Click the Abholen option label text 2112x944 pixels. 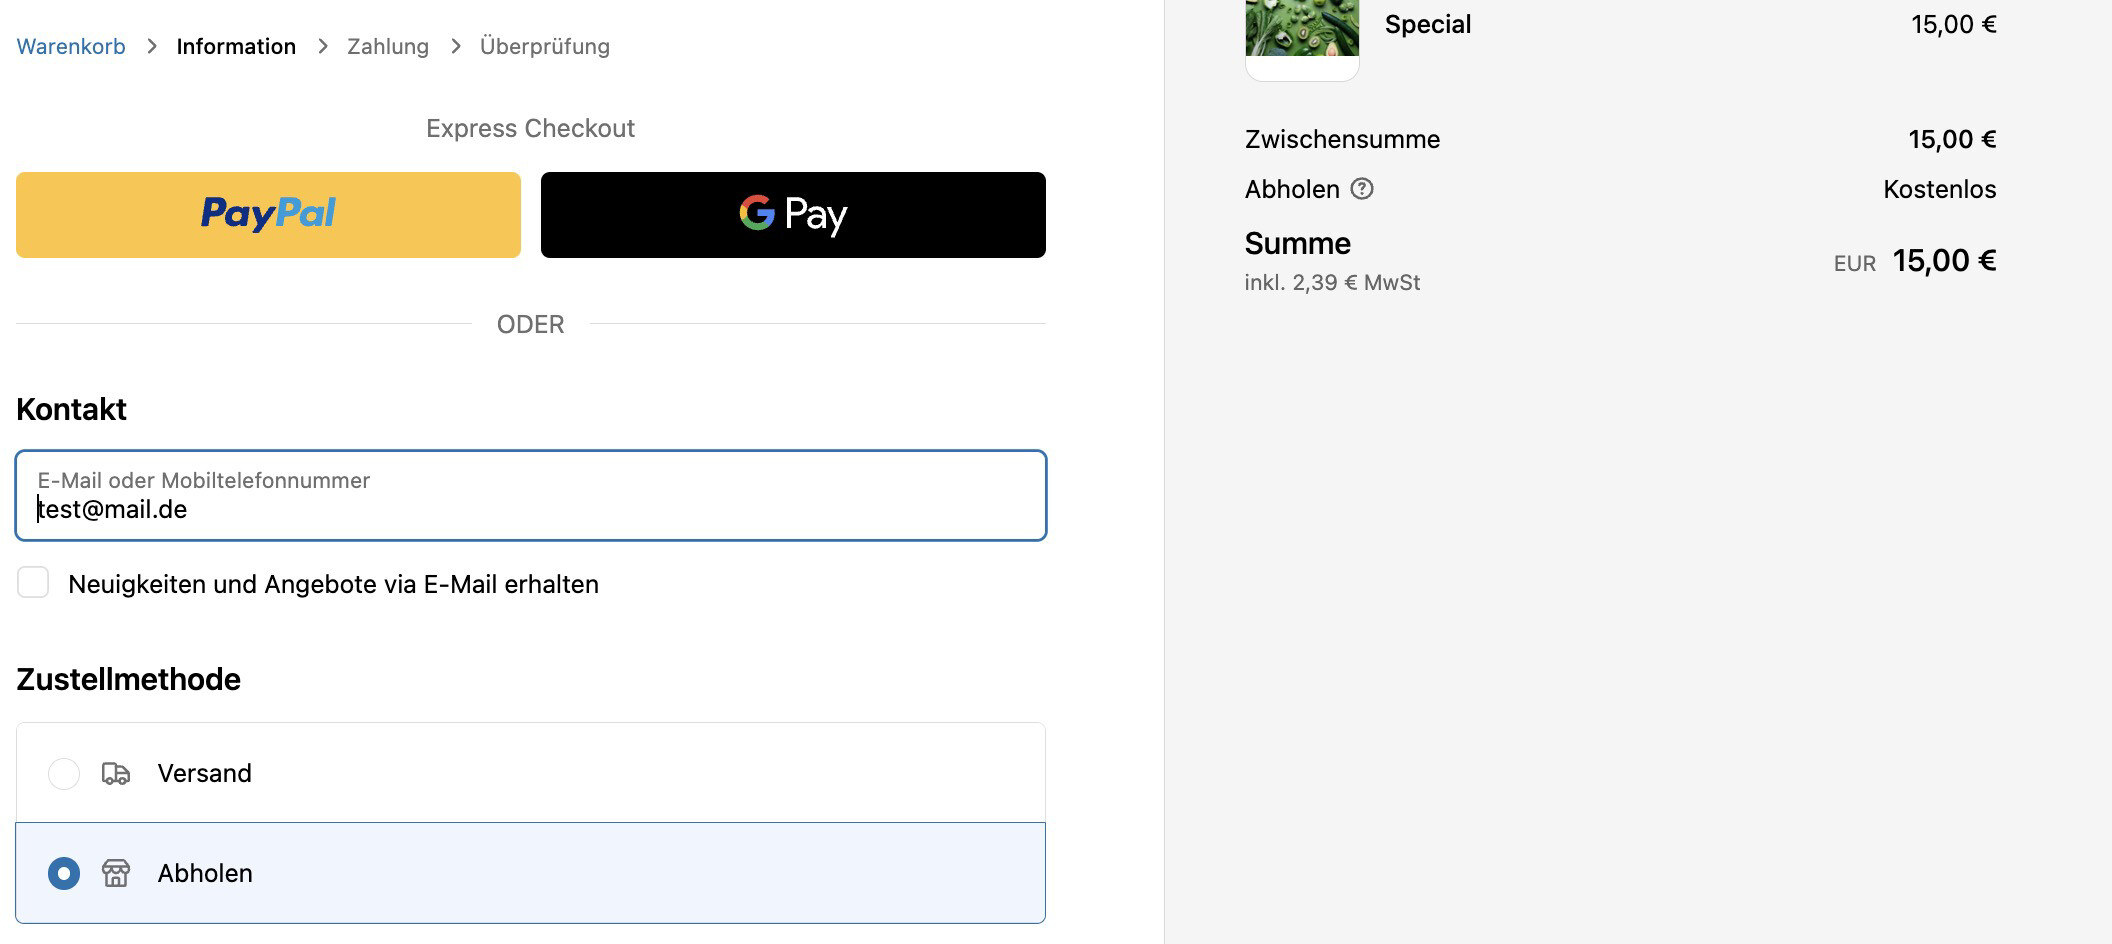[x=205, y=873]
